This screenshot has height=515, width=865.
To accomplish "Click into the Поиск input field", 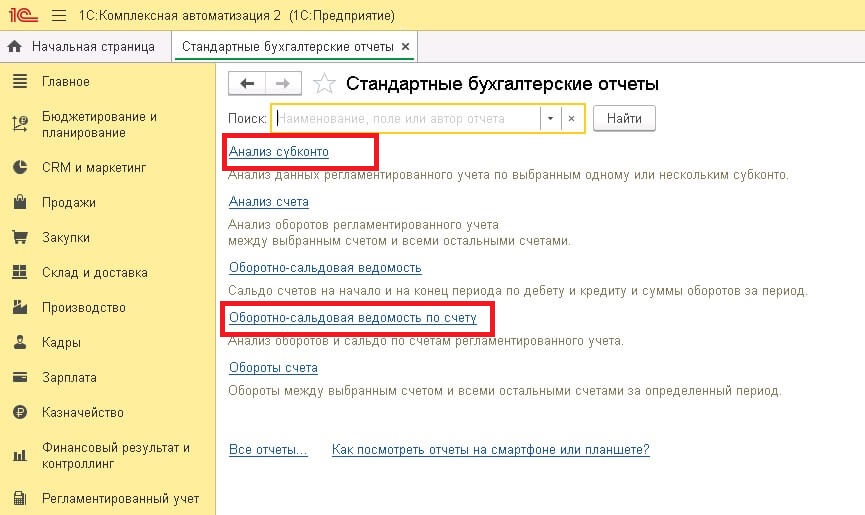I will coord(407,119).
